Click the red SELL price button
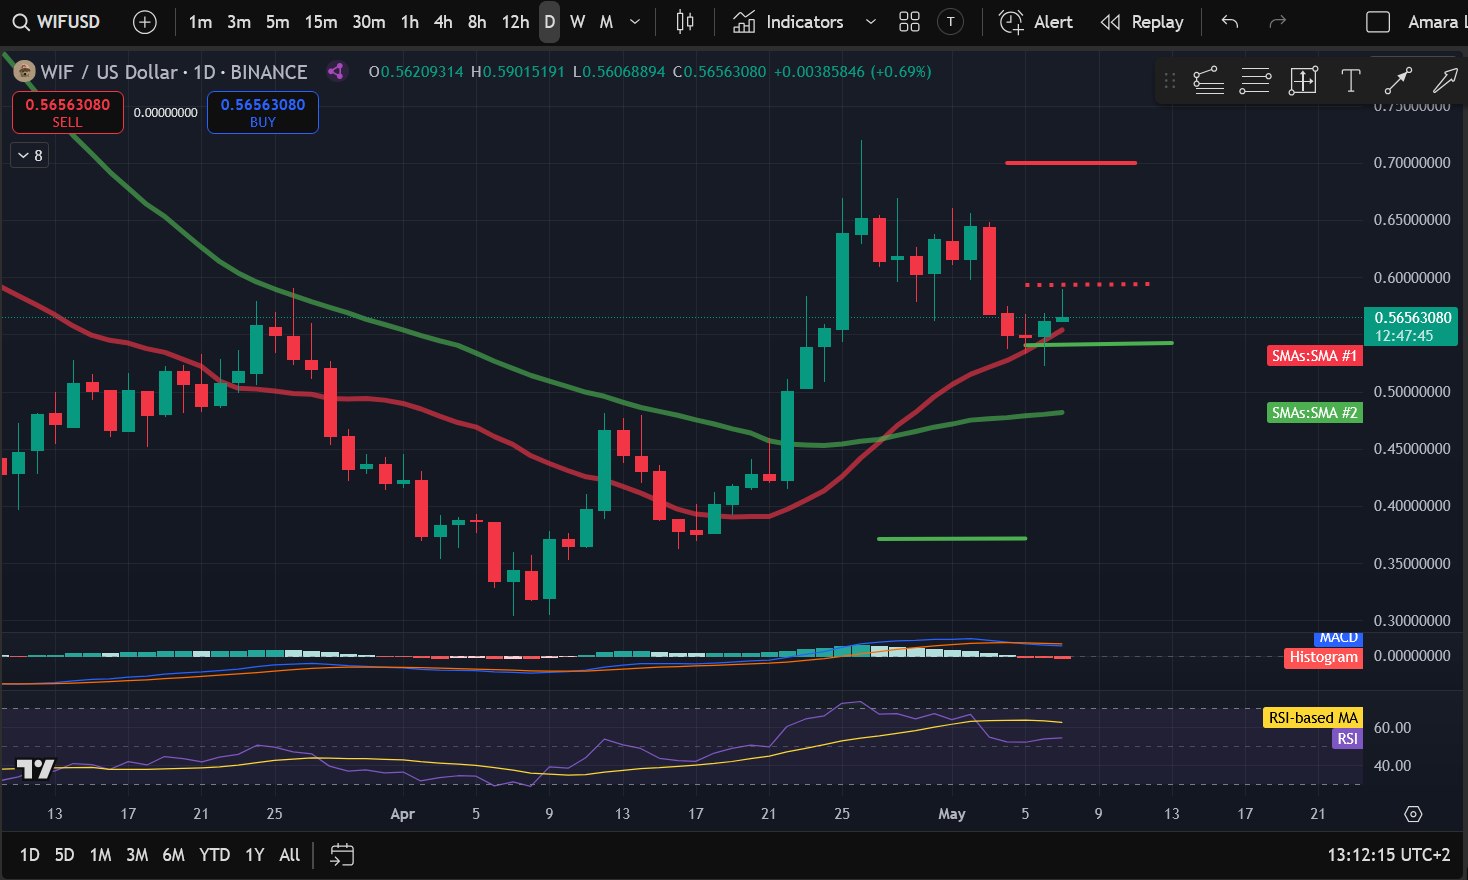1468x880 pixels. pyautogui.click(x=68, y=112)
